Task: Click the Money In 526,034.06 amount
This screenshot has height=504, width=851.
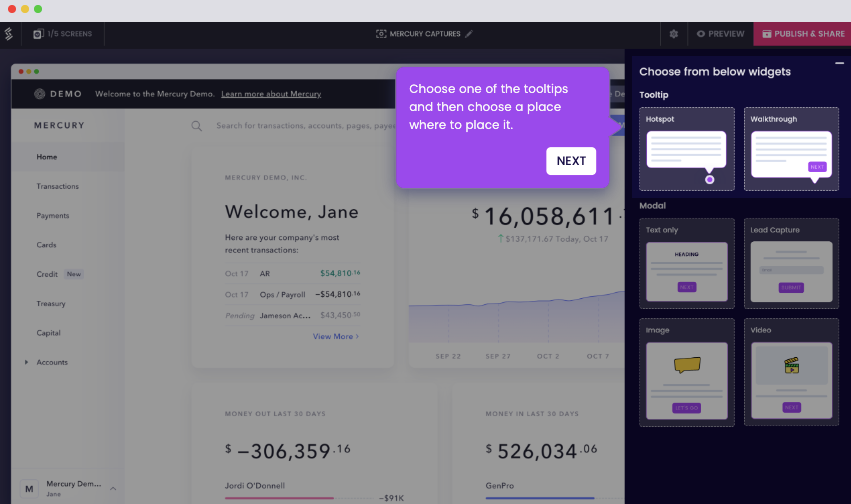Action: click(x=541, y=451)
